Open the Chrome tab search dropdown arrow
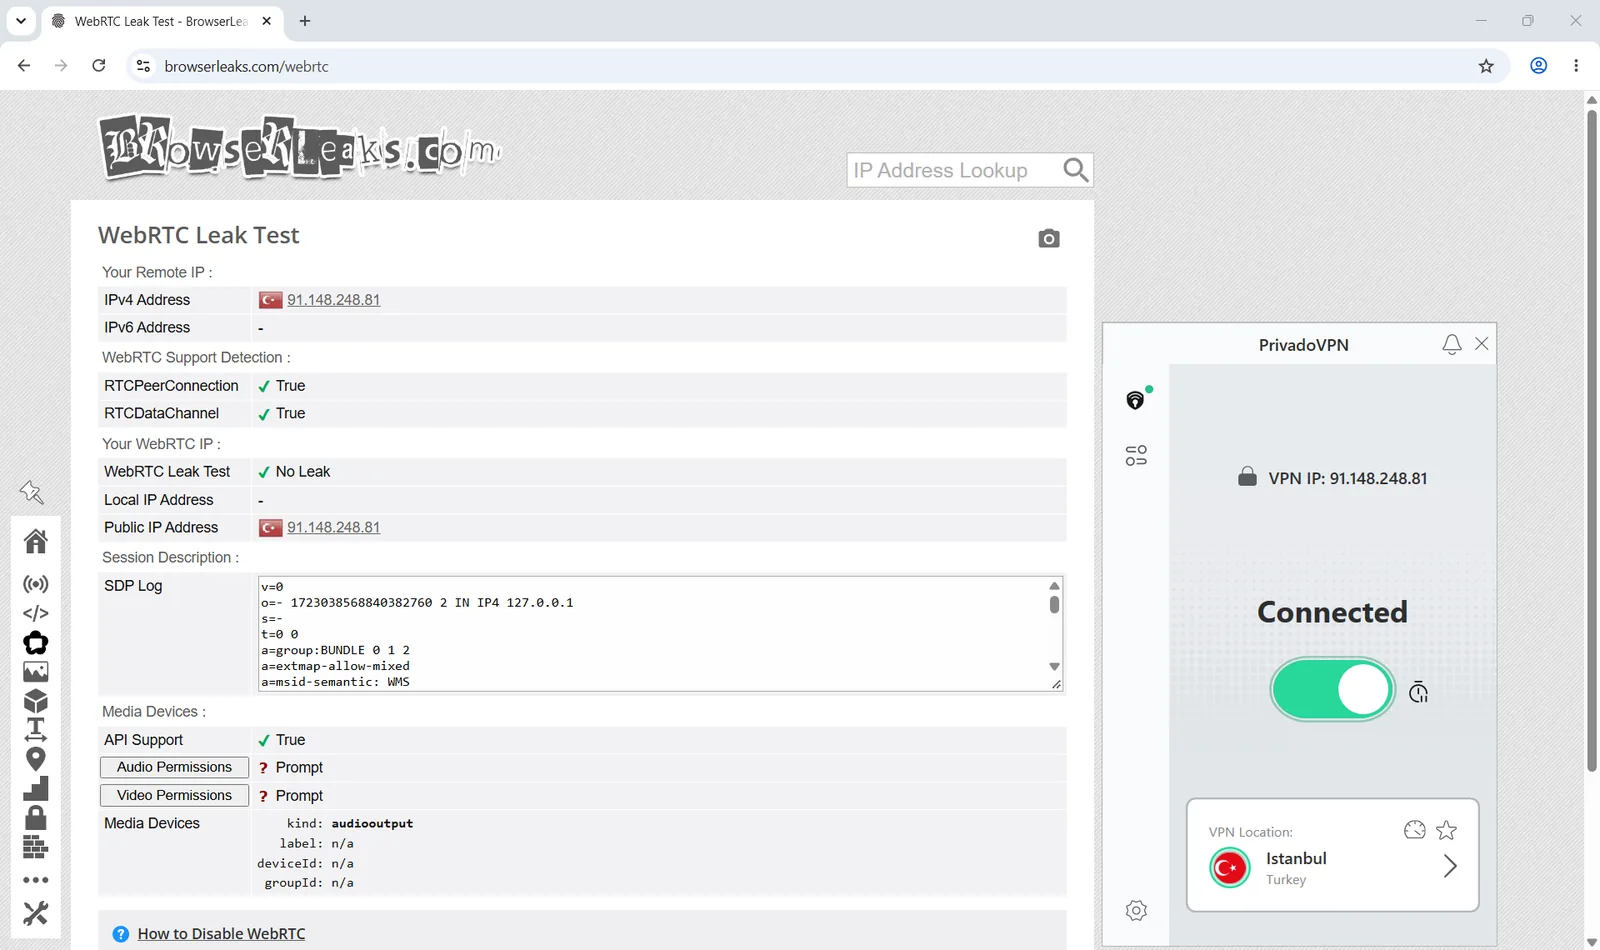This screenshot has width=1600, height=950. 21,21
